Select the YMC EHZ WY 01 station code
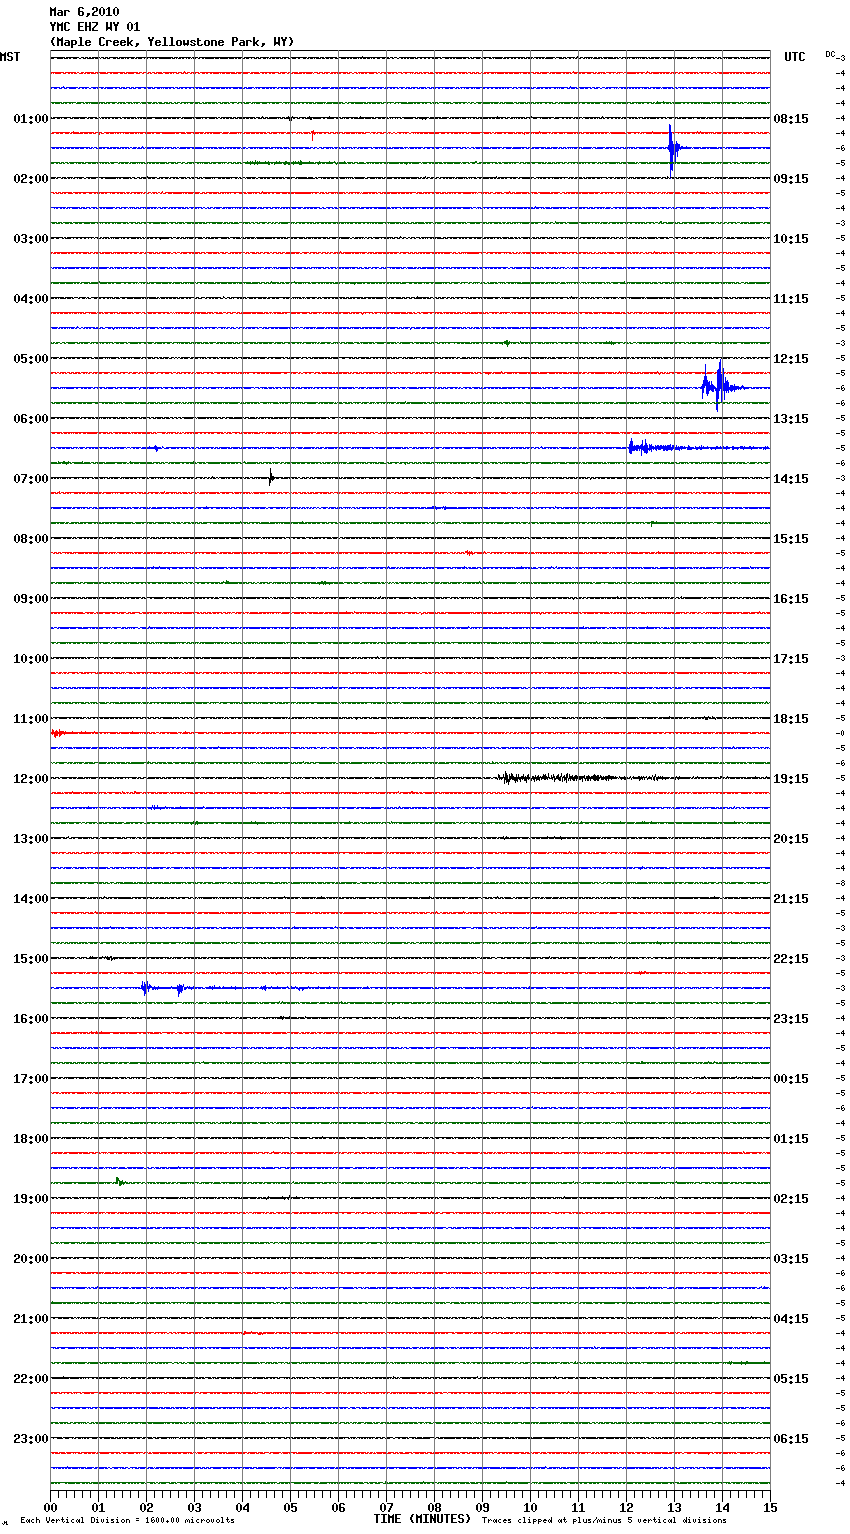850x1534 pixels. 95,27
